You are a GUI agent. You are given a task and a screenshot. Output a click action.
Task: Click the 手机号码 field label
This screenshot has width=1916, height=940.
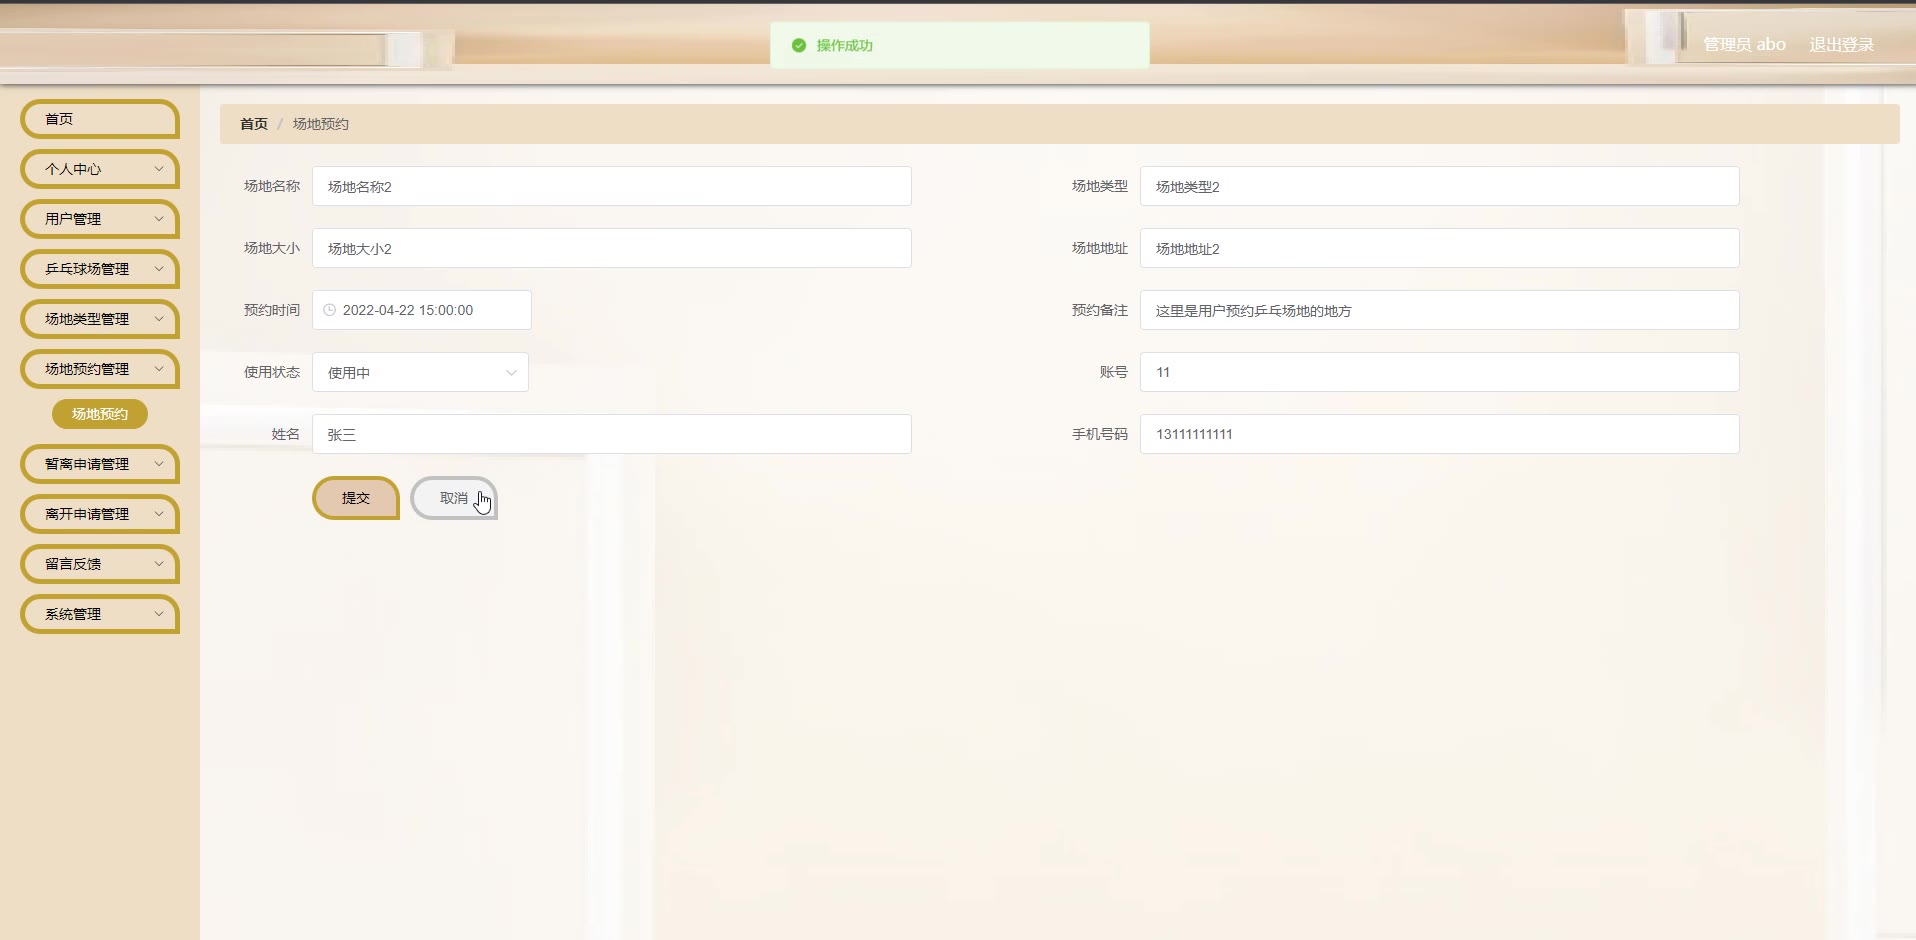[1100, 434]
